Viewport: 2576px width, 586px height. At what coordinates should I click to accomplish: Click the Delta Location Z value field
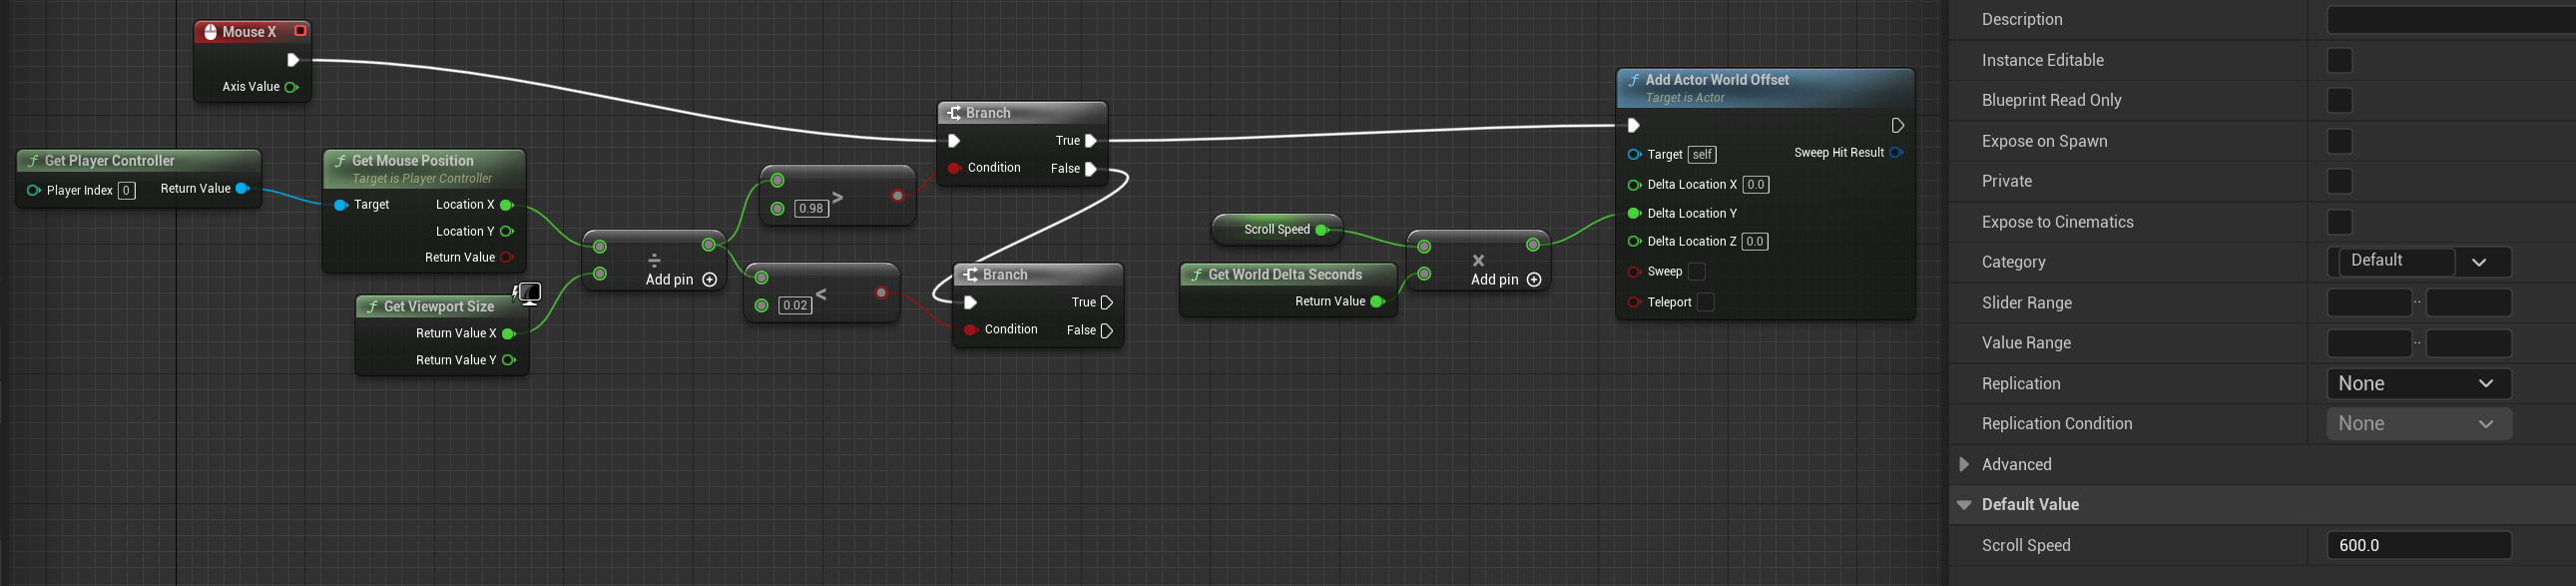(1756, 241)
